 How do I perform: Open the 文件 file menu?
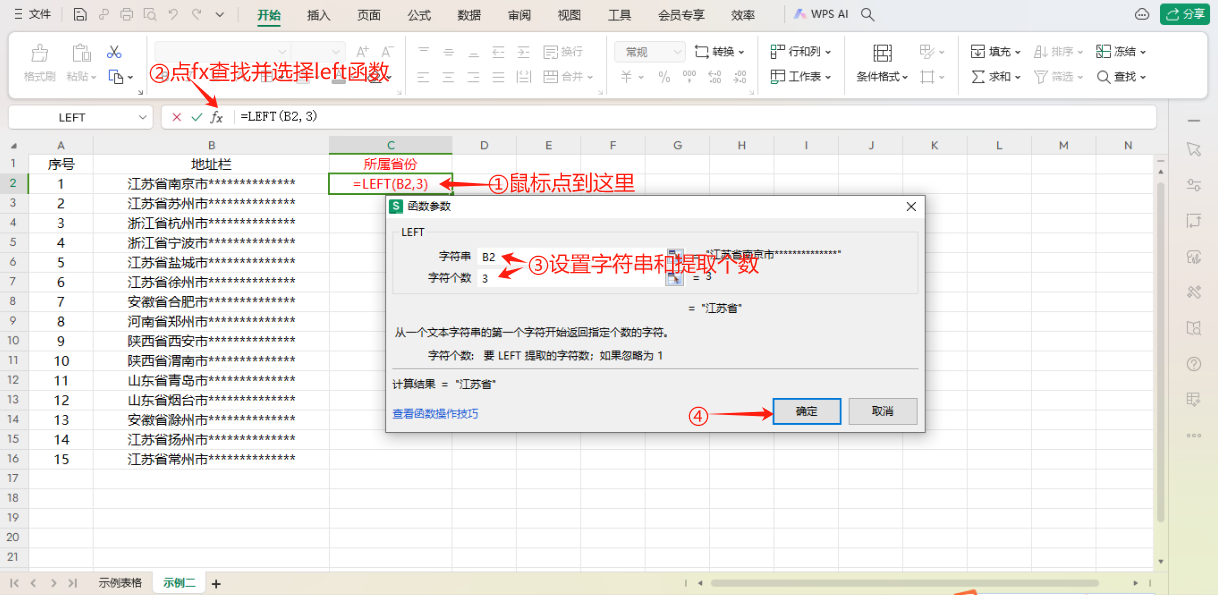pos(32,15)
